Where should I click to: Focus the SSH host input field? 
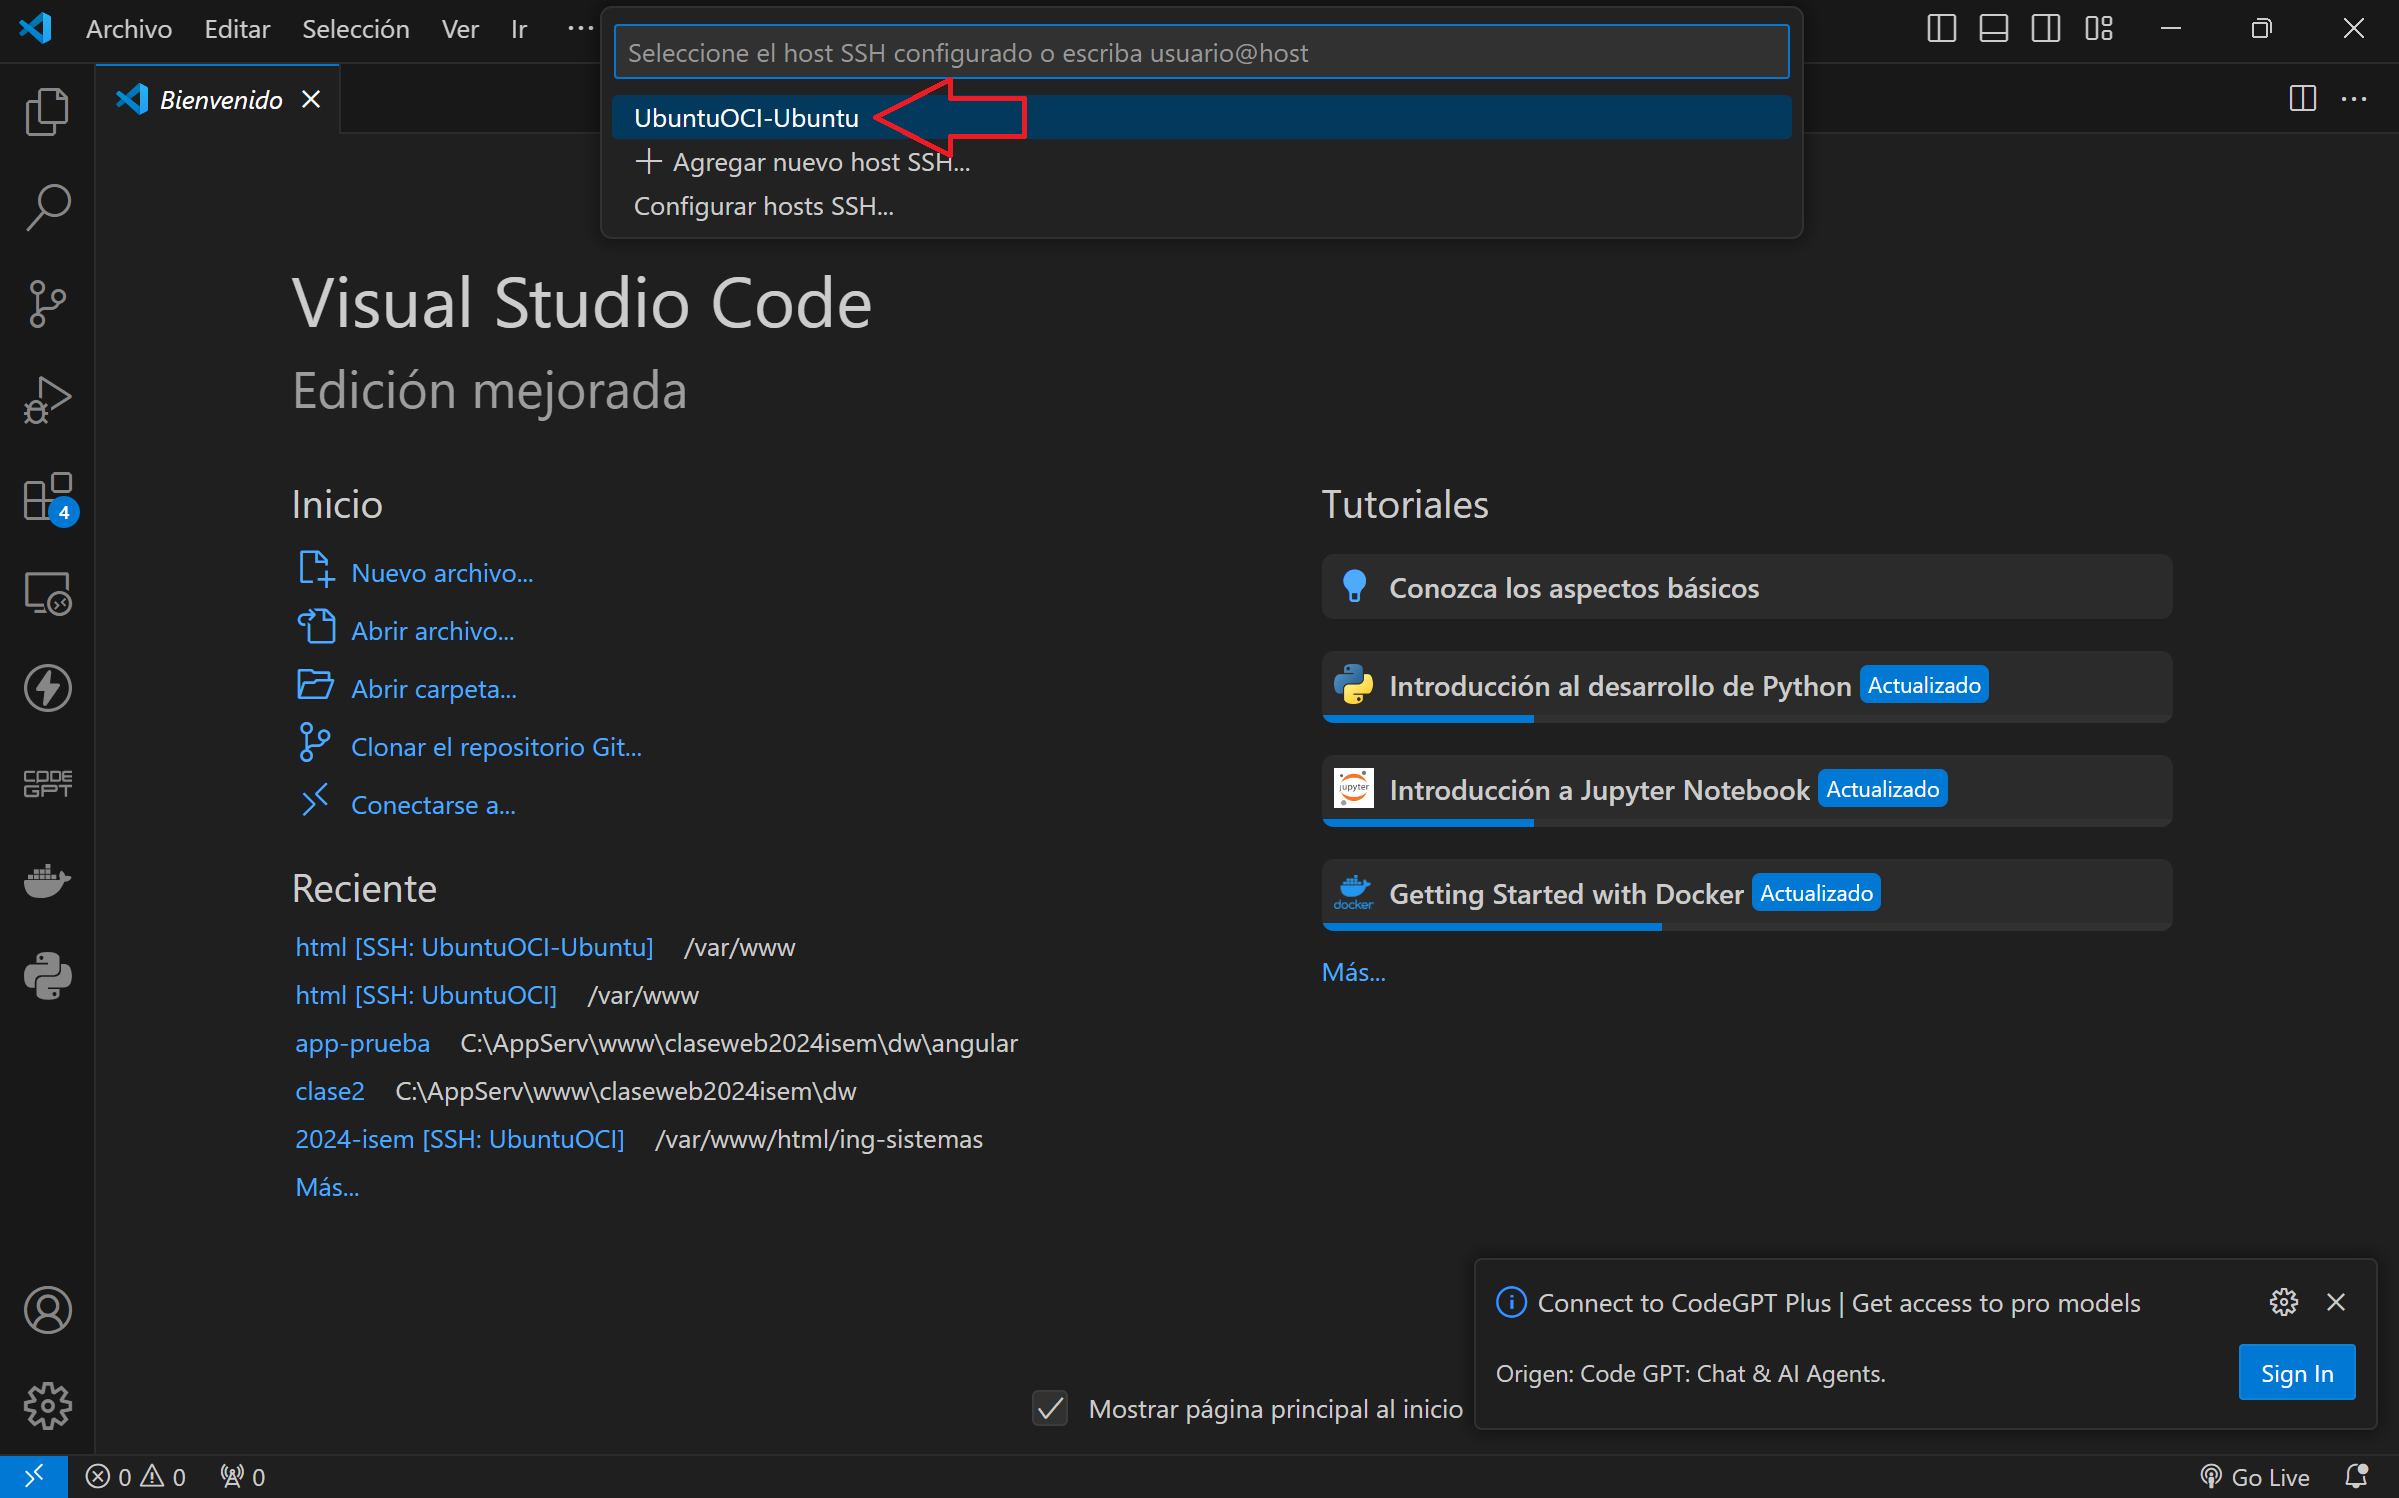(1201, 52)
